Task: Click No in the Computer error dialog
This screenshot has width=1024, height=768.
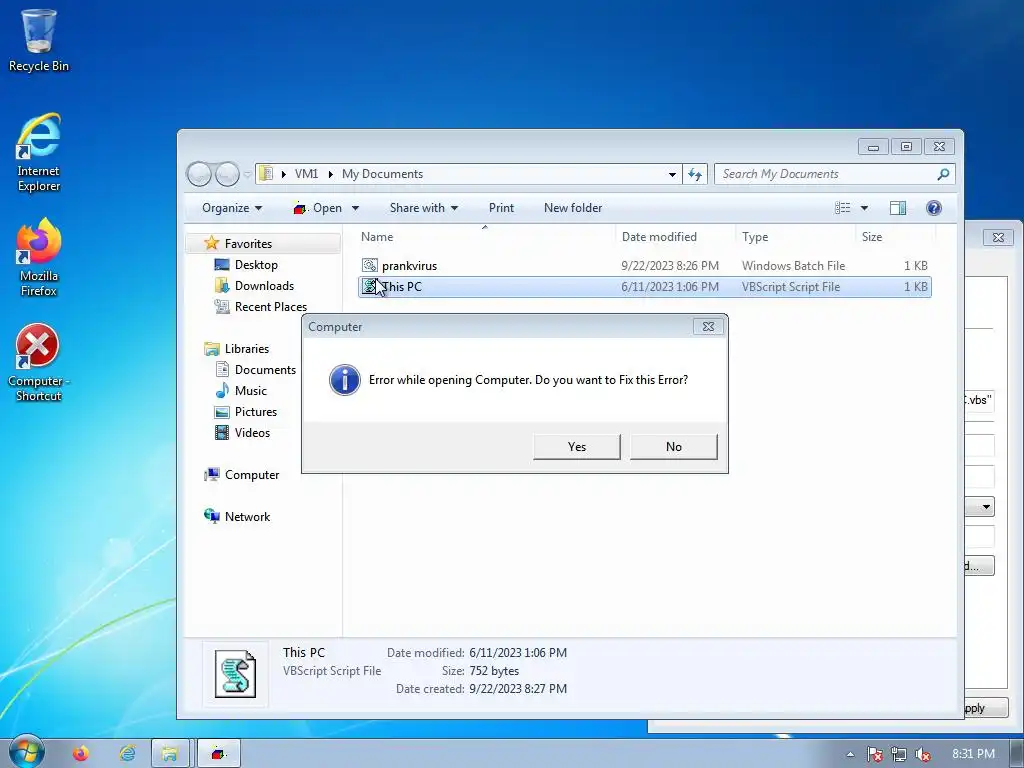Action: pyautogui.click(x=673, y=447)
